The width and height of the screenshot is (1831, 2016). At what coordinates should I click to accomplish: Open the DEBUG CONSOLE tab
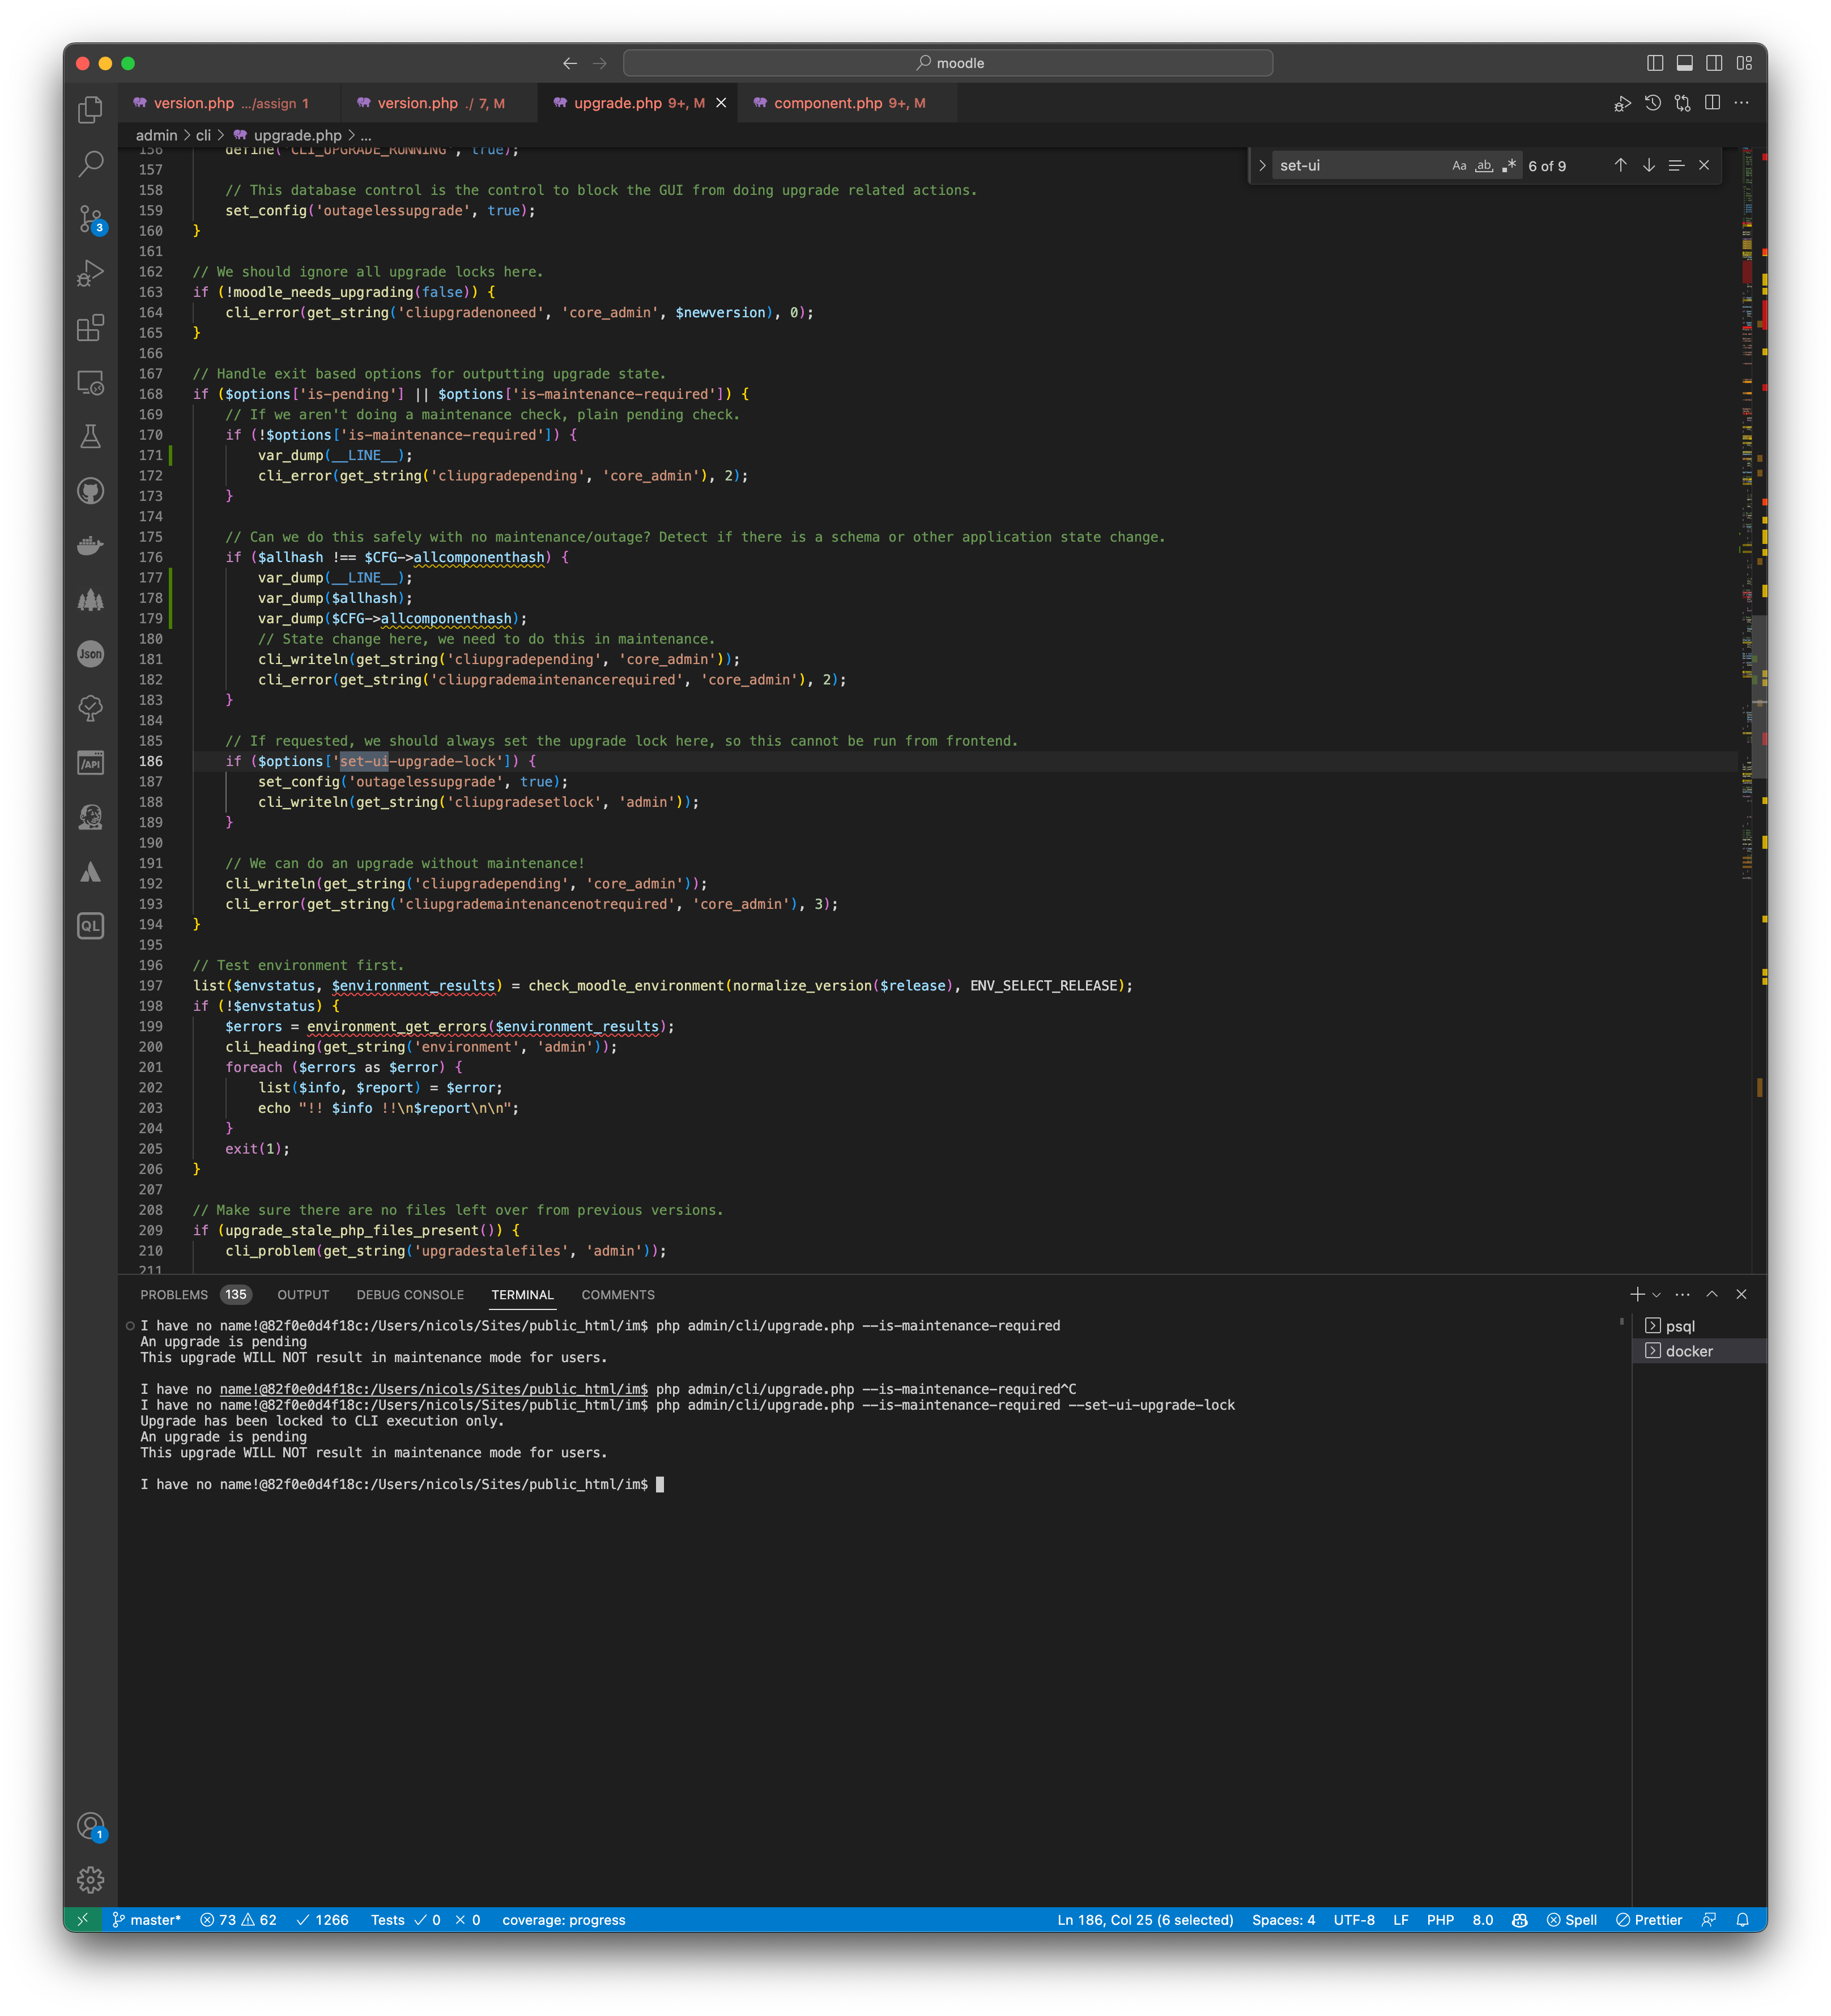pos(410,1295)
